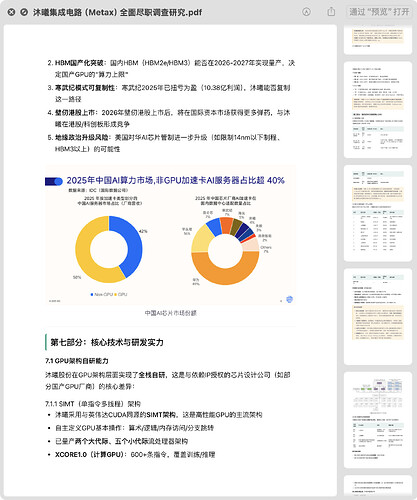Viewport: 417px width, 500px height.
Task: Click bullet XCORE1.0（计算GPU）
Action: click(x=135, y=455)
